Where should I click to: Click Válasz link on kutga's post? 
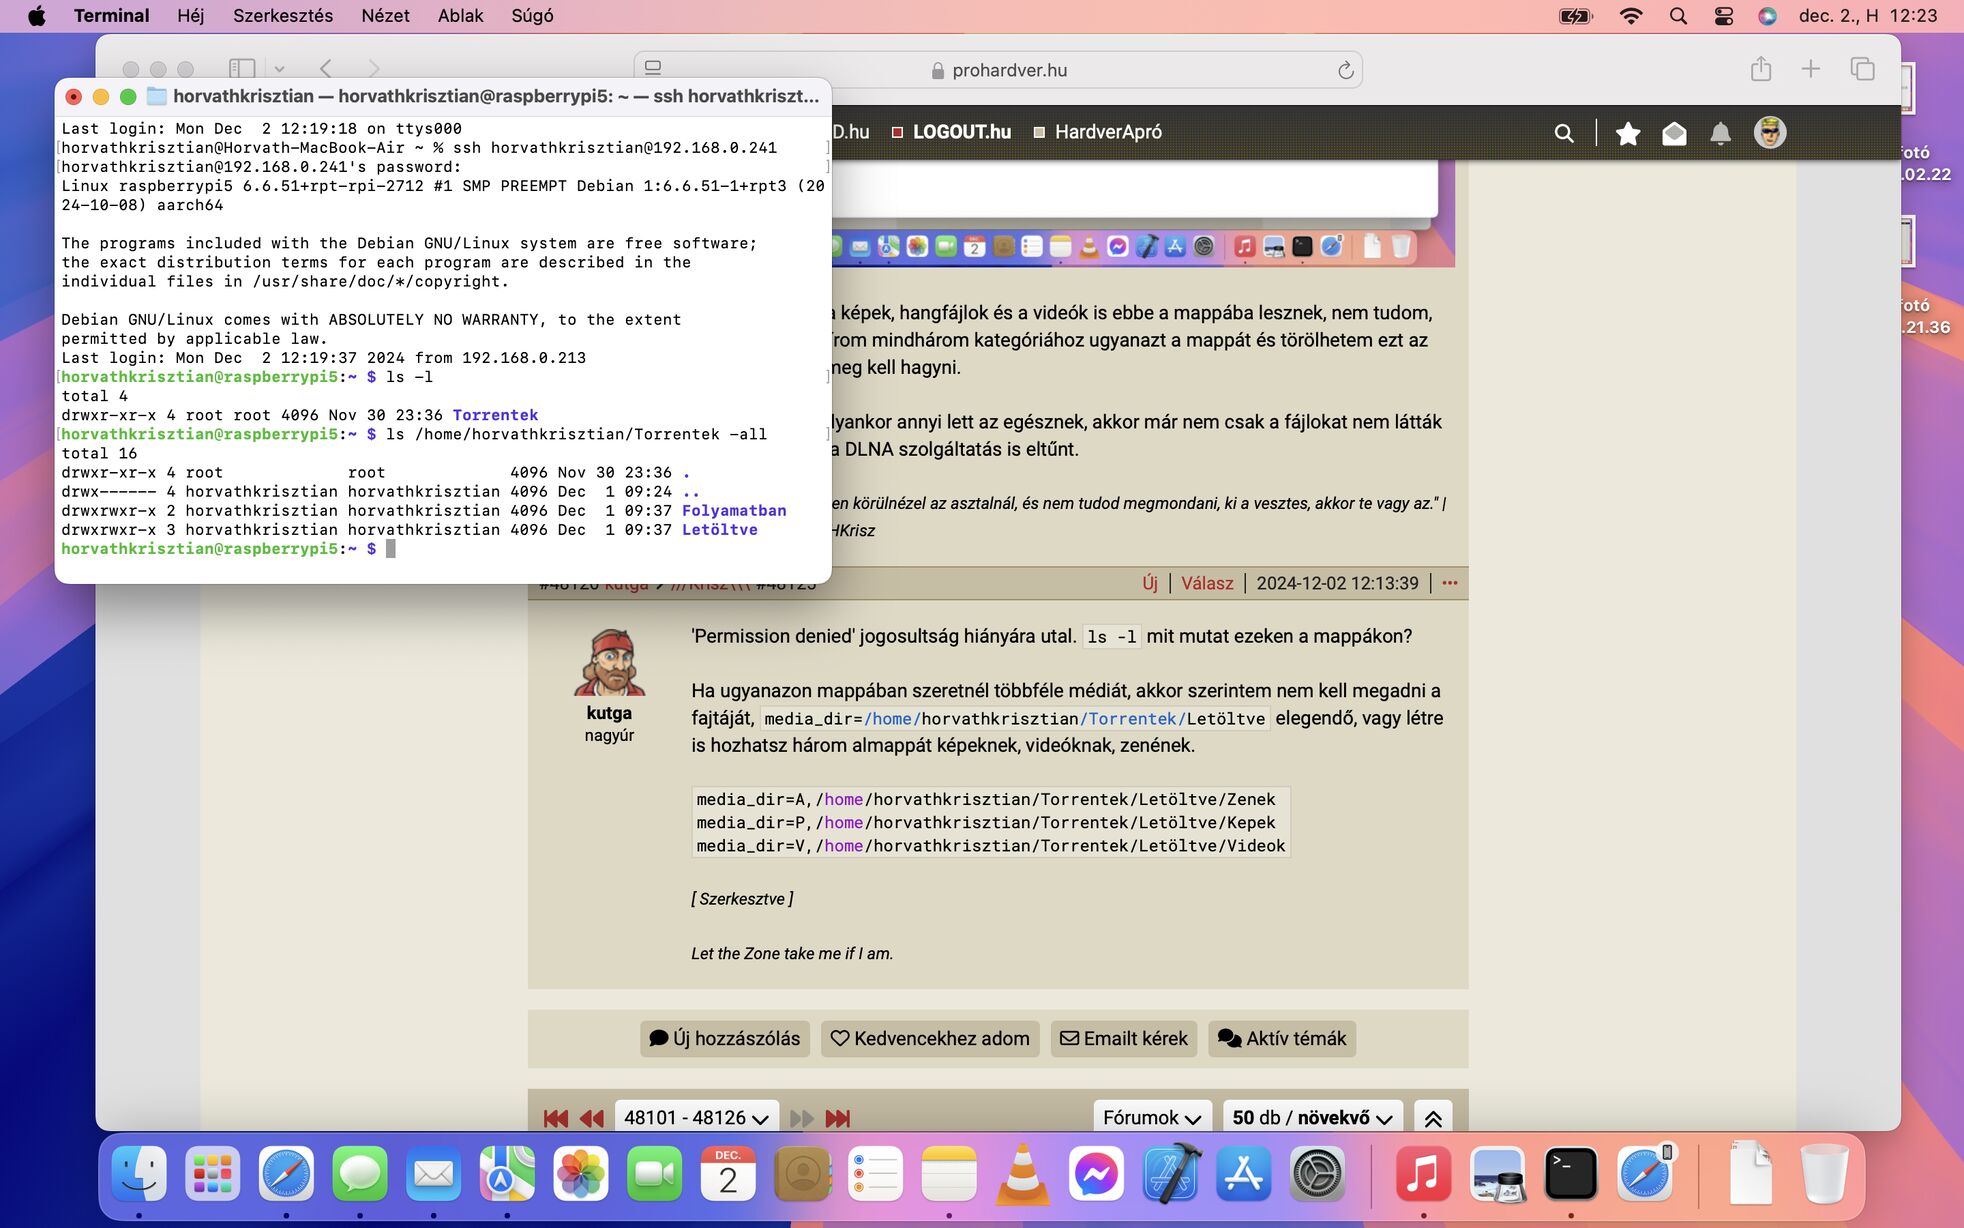click(x=1207, y=583)
